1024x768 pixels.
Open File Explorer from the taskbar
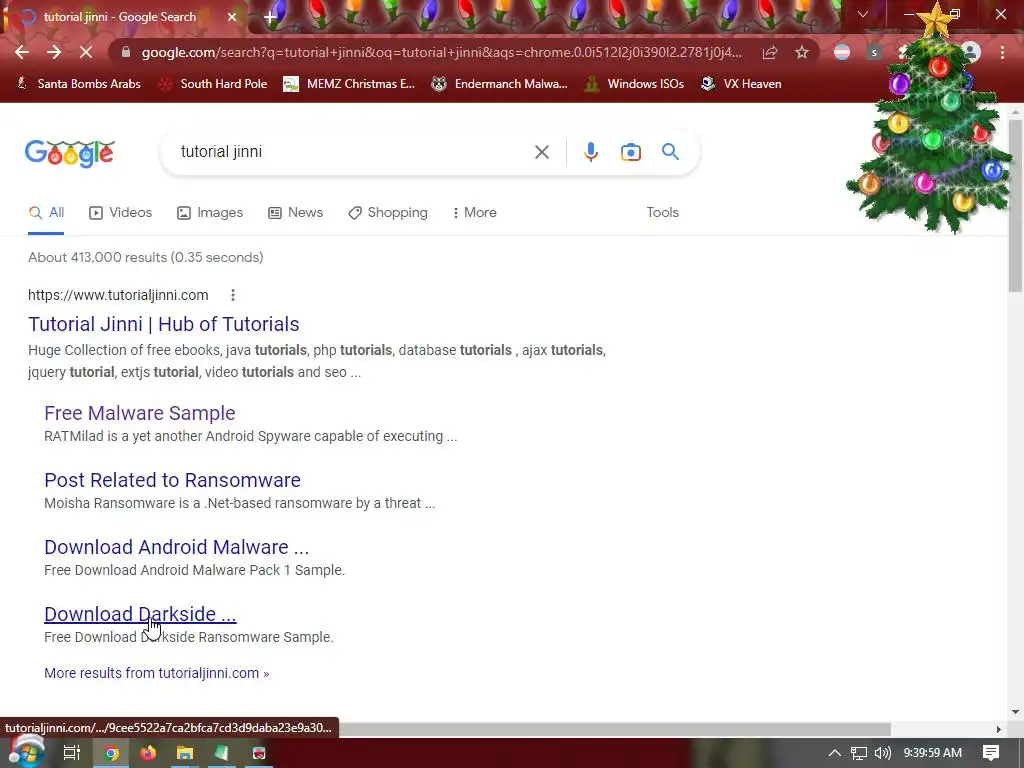(185, 753)
